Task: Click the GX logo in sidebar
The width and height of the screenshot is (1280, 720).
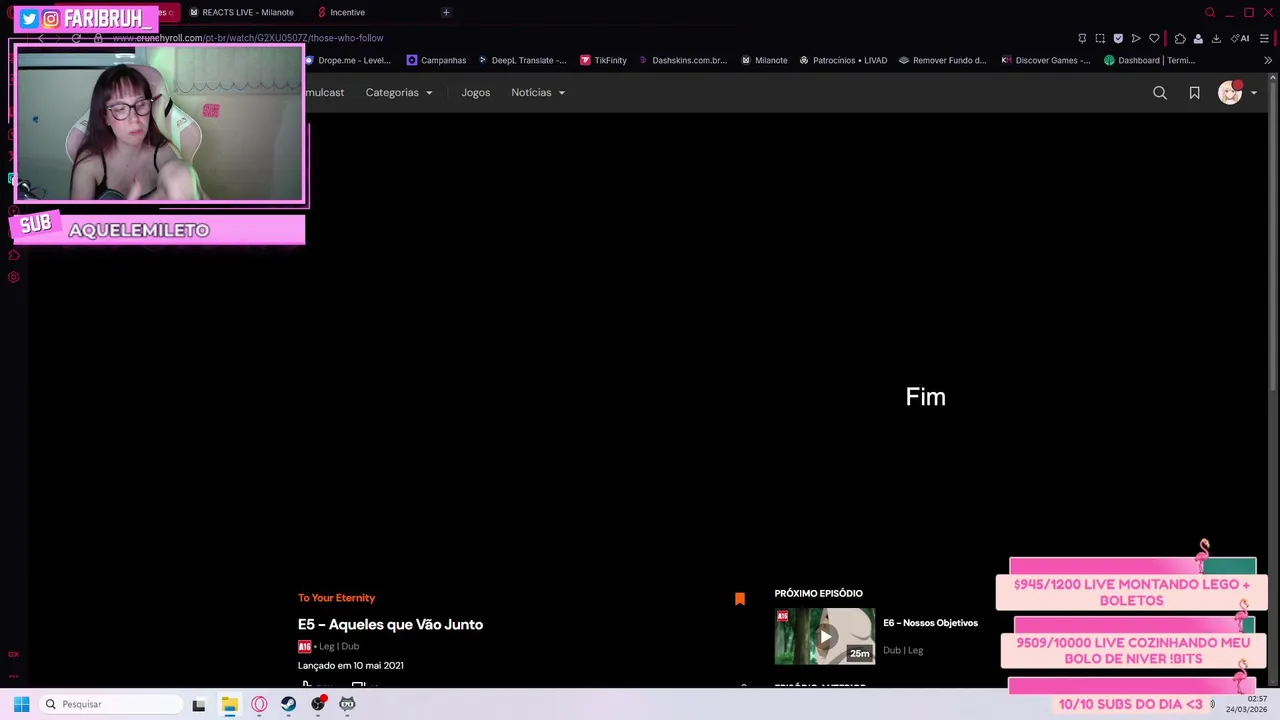Action: [x=13, y=654]
